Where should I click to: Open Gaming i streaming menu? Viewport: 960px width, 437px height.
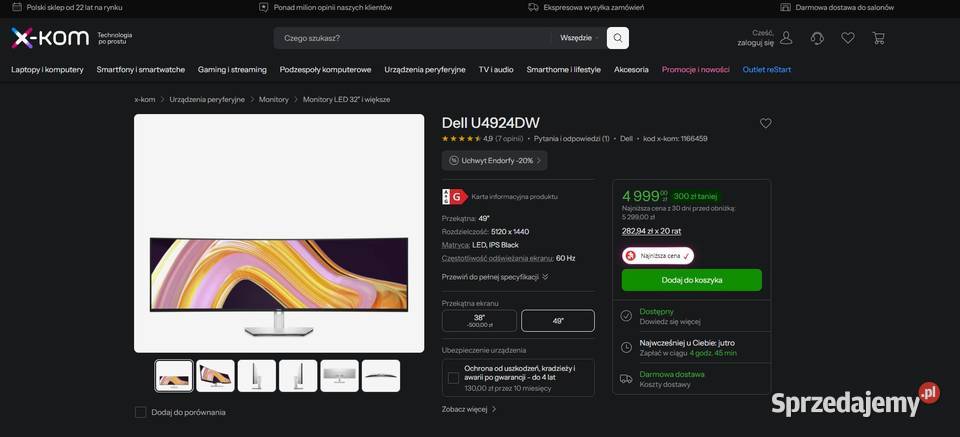pyautogui.click(x=232, y=70)
